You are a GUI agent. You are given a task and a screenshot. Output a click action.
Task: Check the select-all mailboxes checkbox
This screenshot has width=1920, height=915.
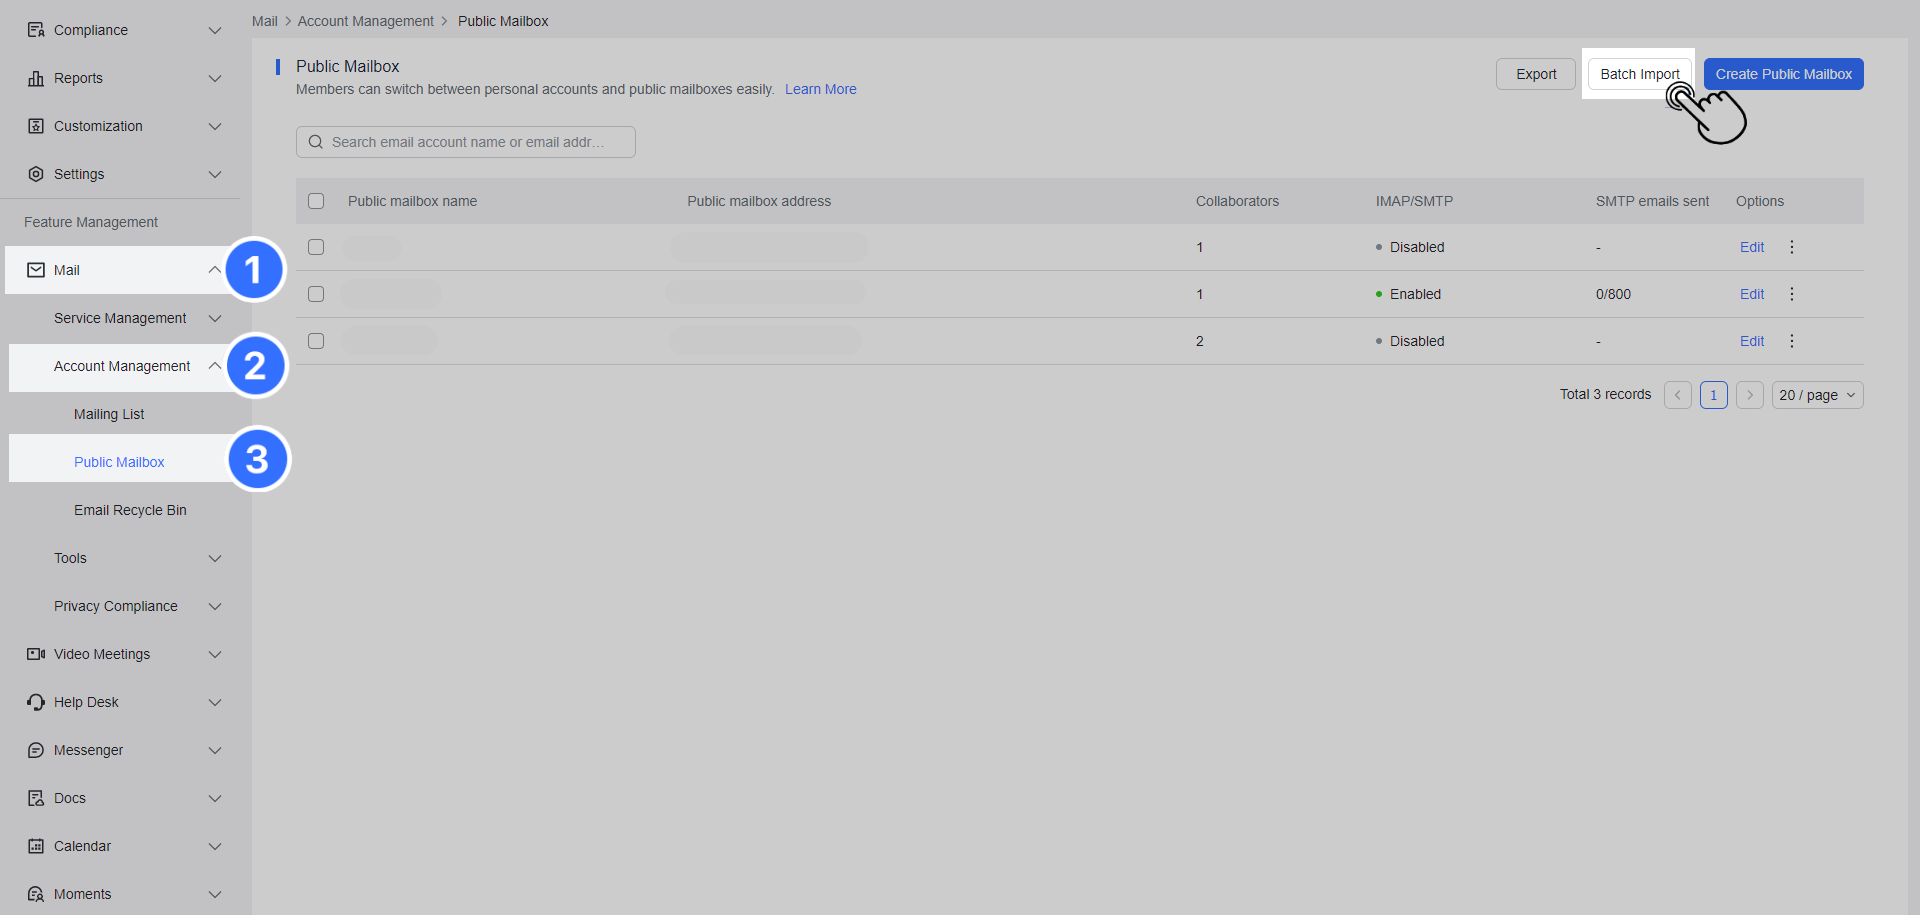[x=316, y=201]
